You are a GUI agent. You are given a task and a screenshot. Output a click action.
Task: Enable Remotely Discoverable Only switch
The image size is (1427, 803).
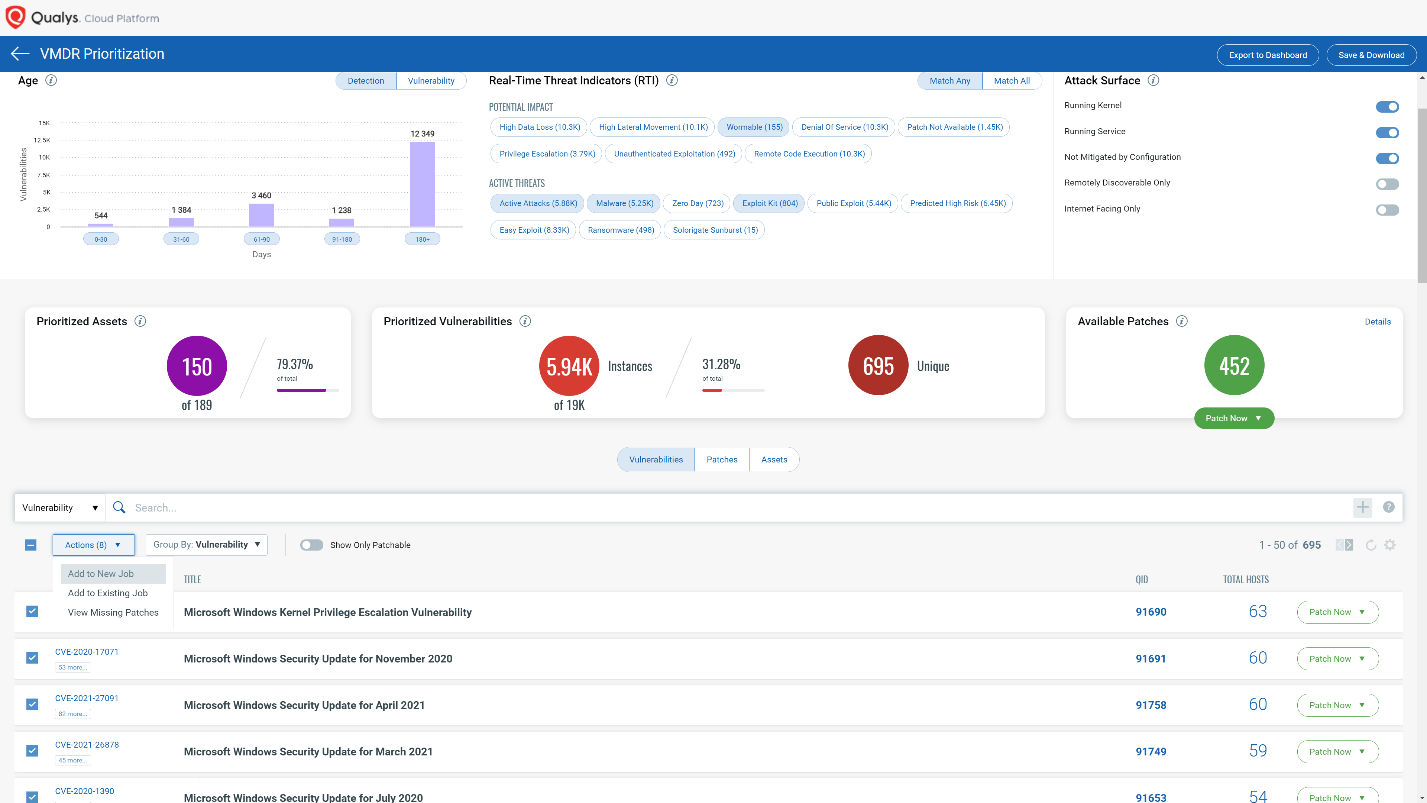[1387, 184]
